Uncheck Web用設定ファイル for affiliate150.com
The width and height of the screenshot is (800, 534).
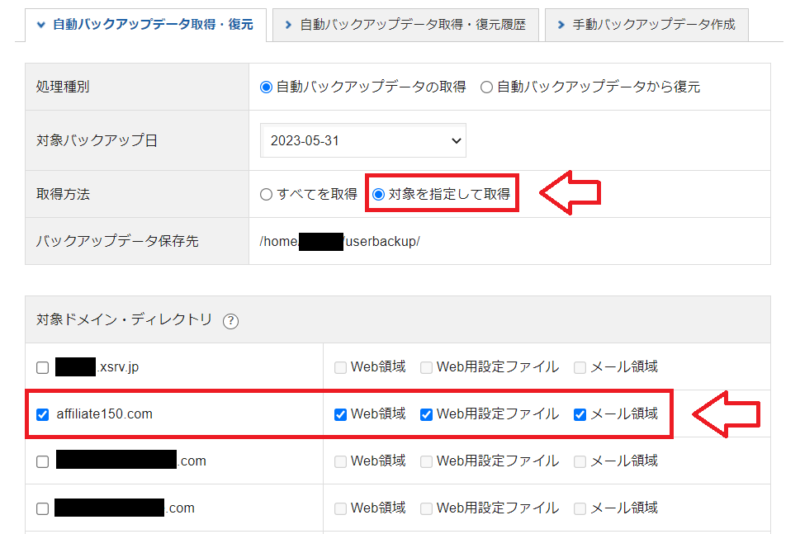coord(426,414)
